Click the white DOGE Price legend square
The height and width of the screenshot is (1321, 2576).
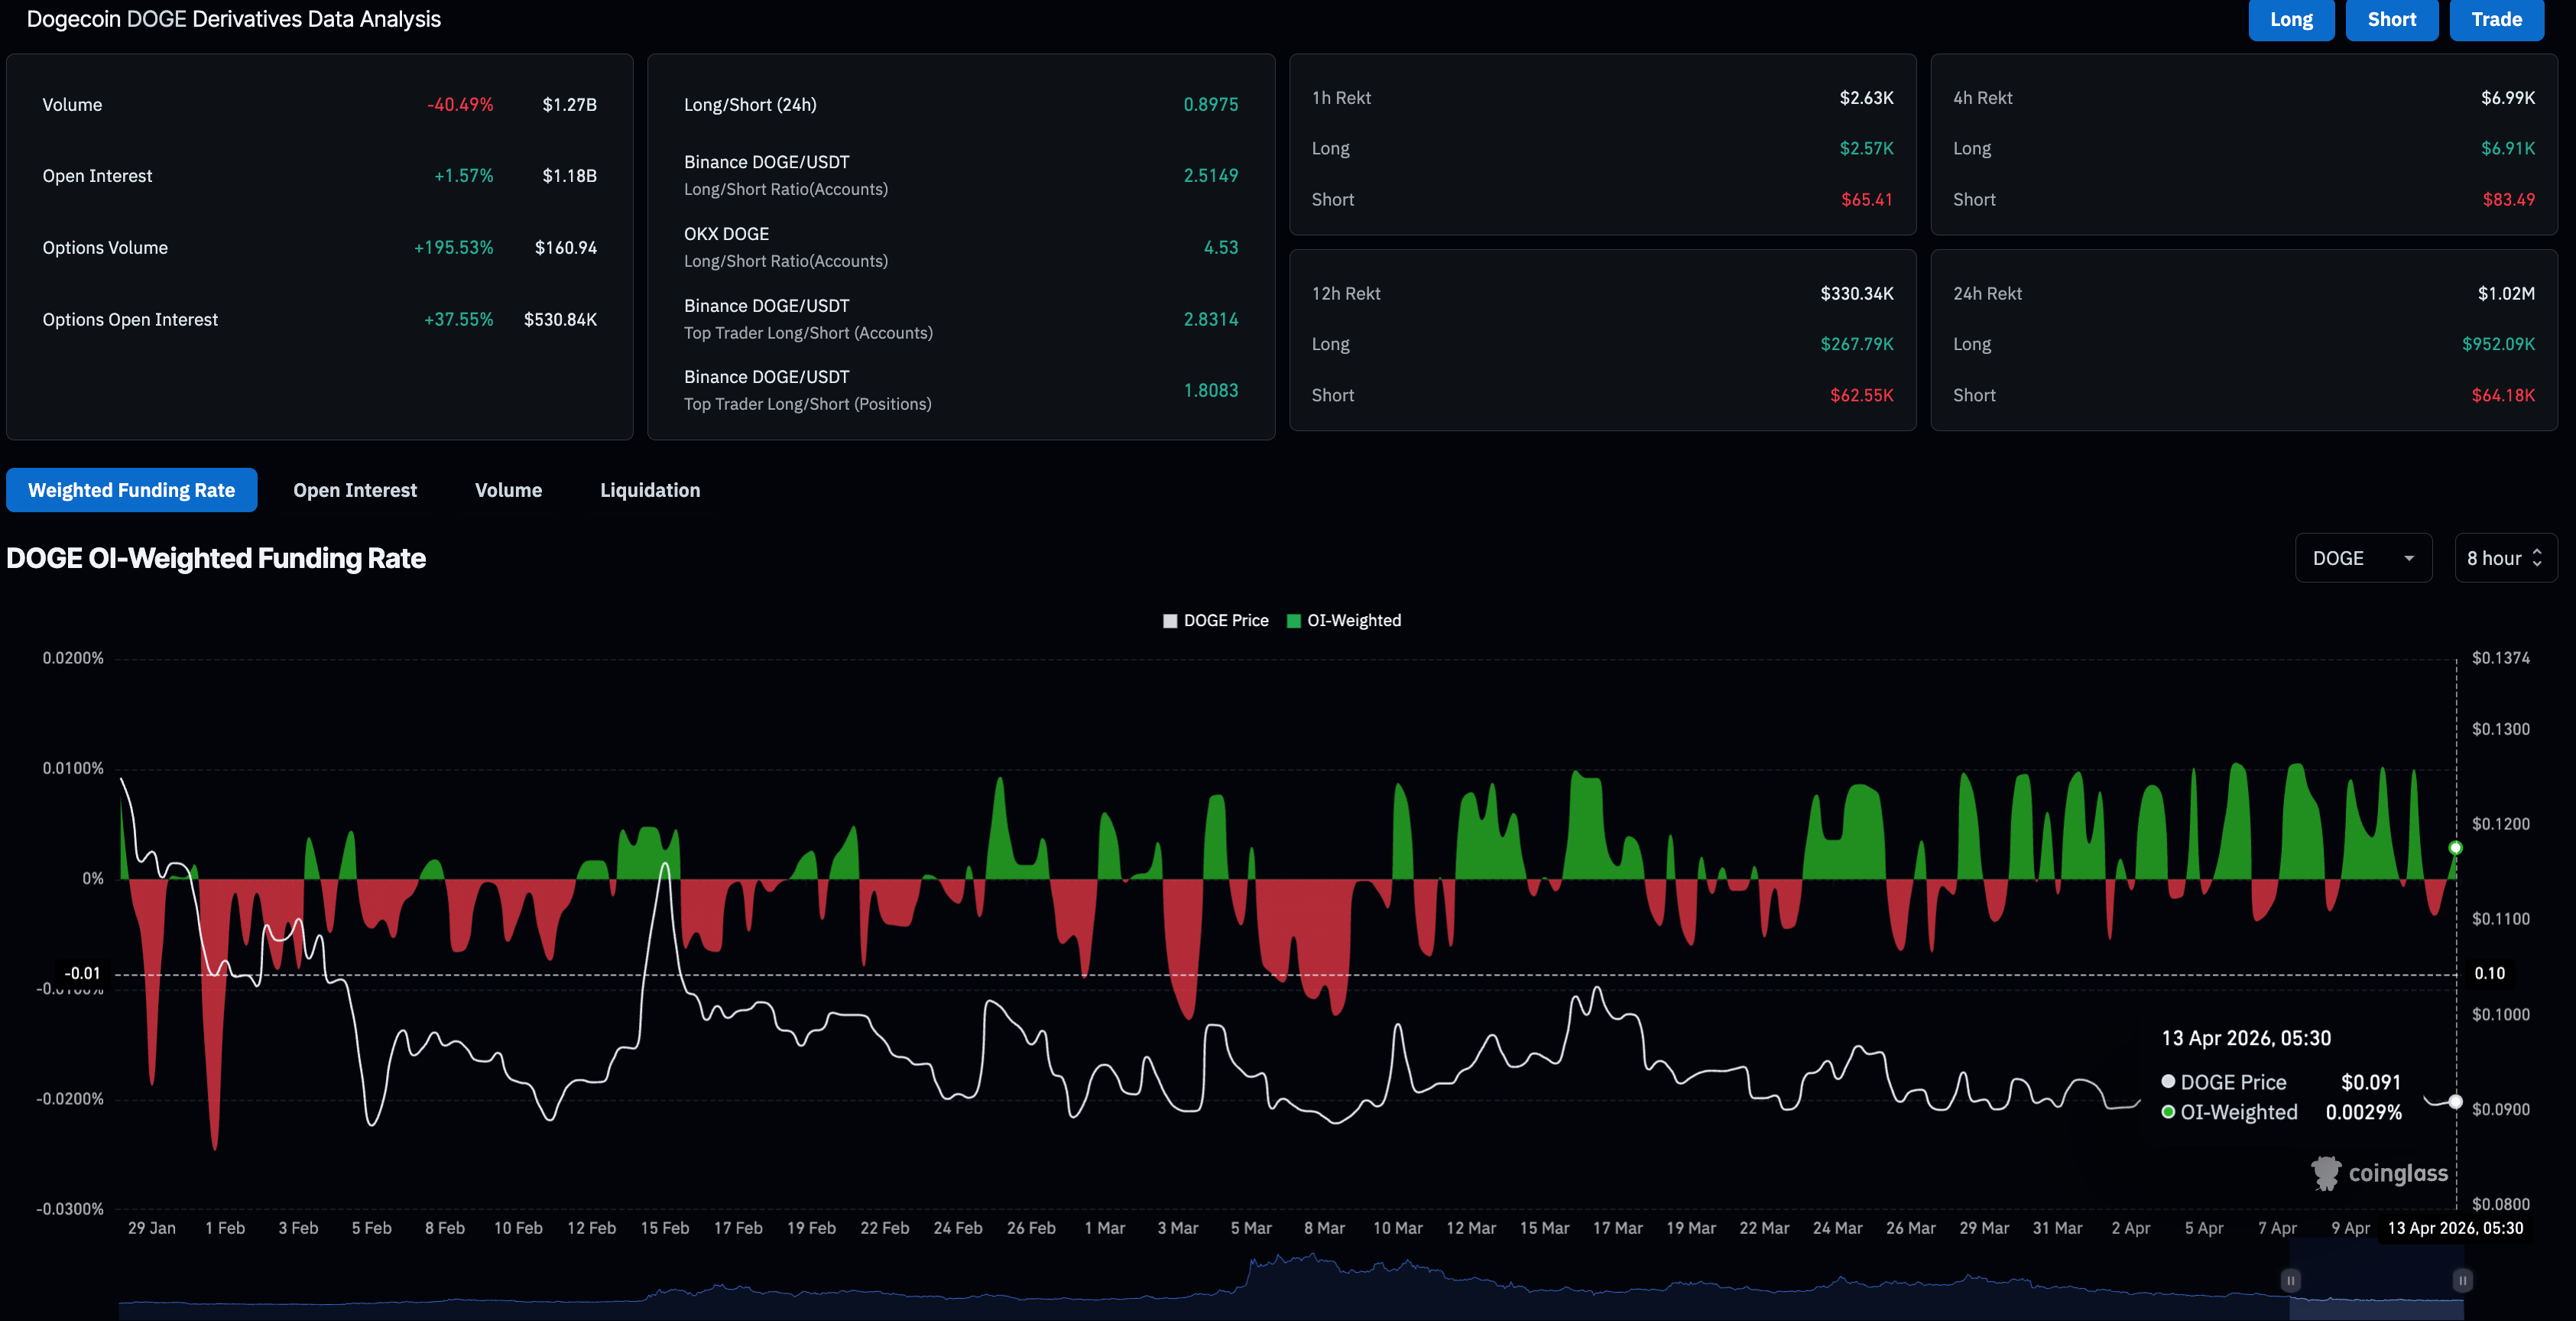[x=1170, y=621]
